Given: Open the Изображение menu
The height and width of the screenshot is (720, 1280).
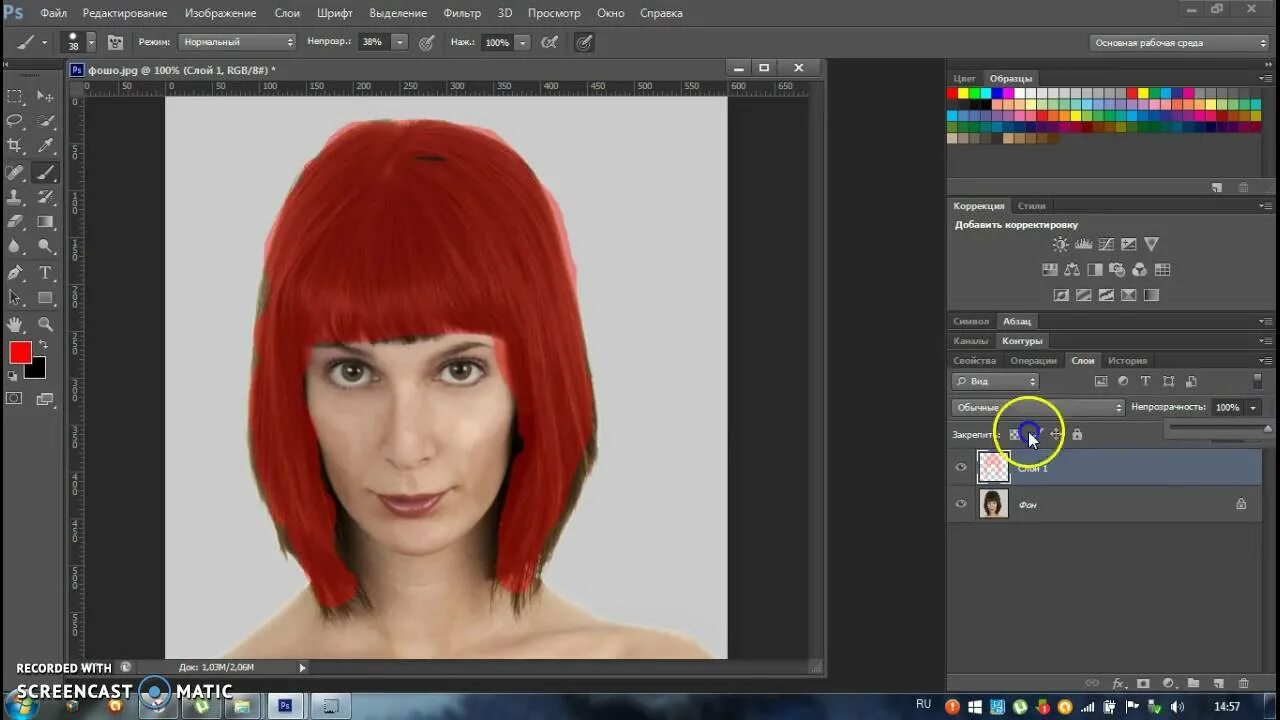Looking at the screenshot, I should [x=220, y=13].
